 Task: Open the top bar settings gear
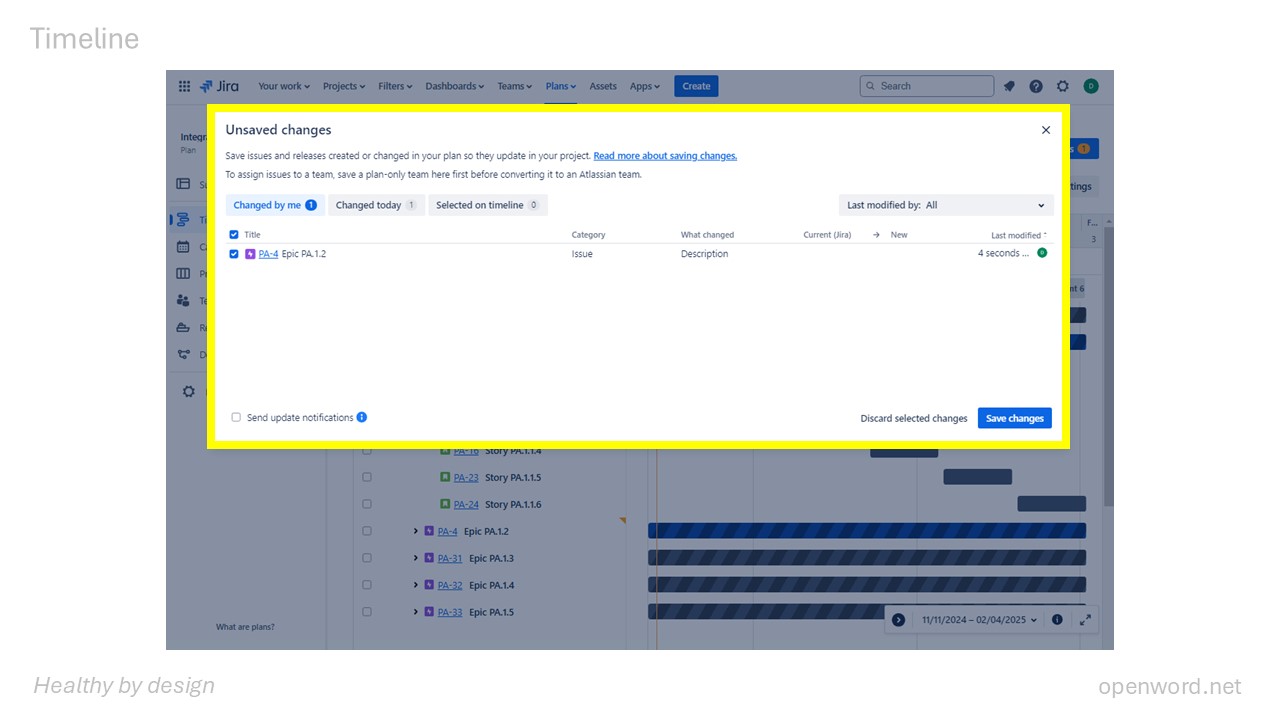pyautogui.click(x=1063, y=86)
